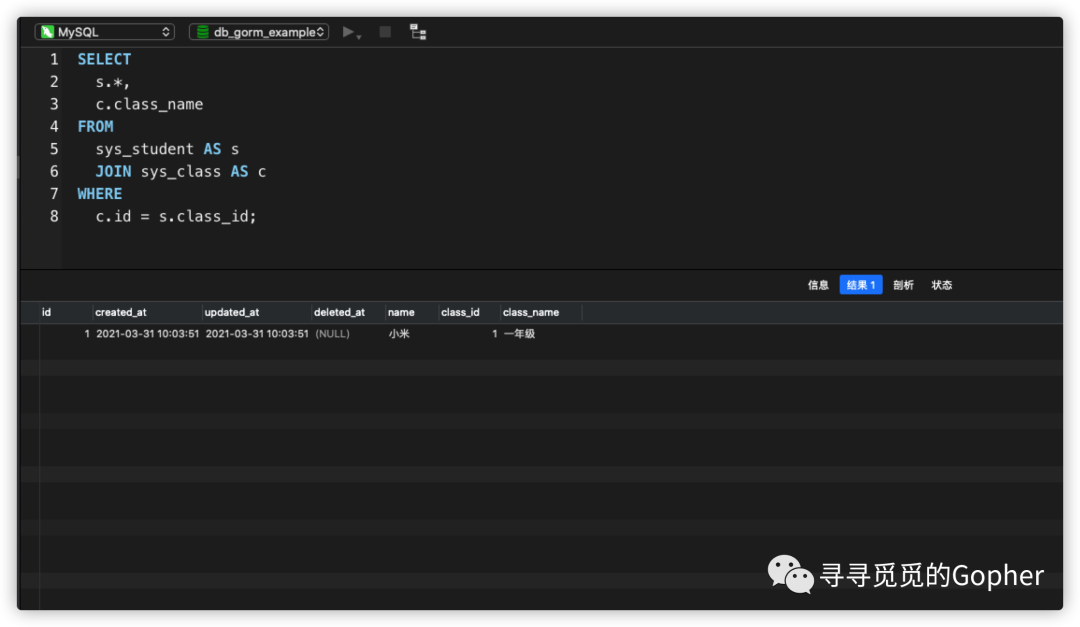1080x627 pixels.
Task: Select the created_at value 2021-03-31 10:03:51
Action: 147,333
